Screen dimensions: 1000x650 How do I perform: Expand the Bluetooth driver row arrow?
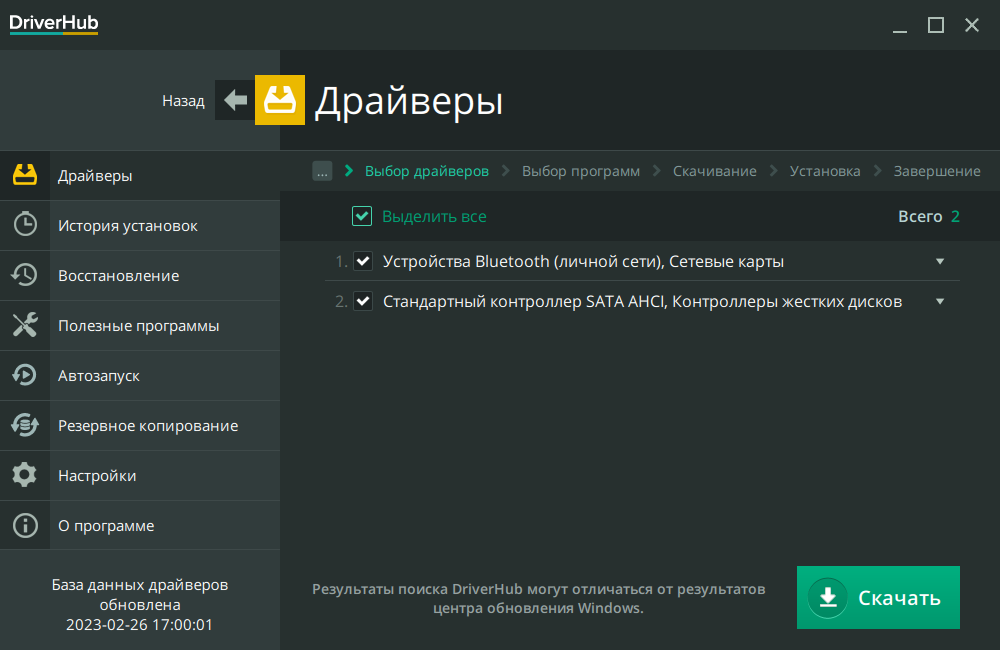pyautogui.click(x=939, y=262)
